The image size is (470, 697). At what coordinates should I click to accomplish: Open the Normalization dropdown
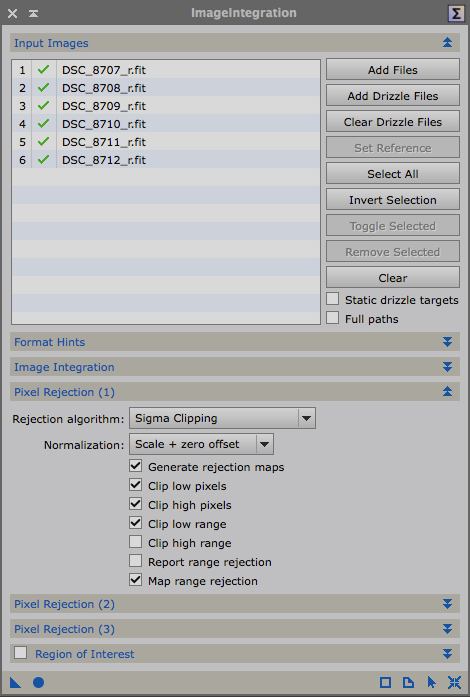click(201, 444)
